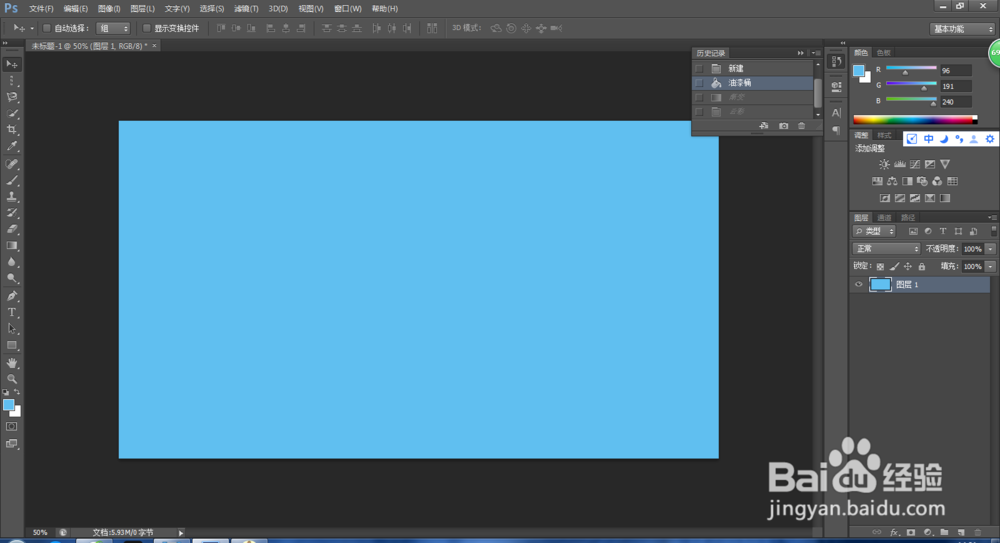Viewport: 1000px width, 543px height.
Task: Select the Horizontal Type tool
Action: coord(11,313)
